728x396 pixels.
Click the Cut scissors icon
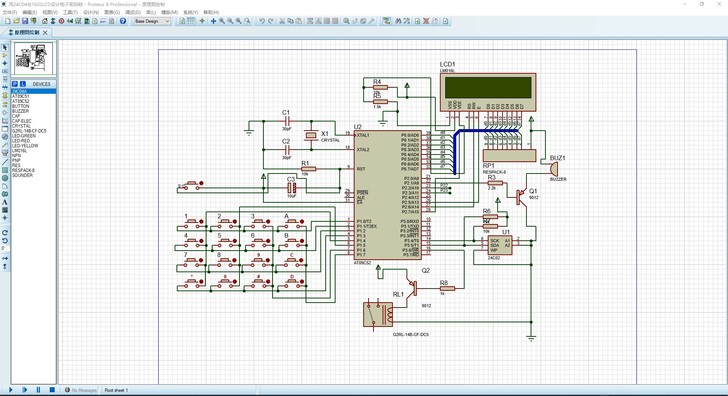(x=282, y=21)
